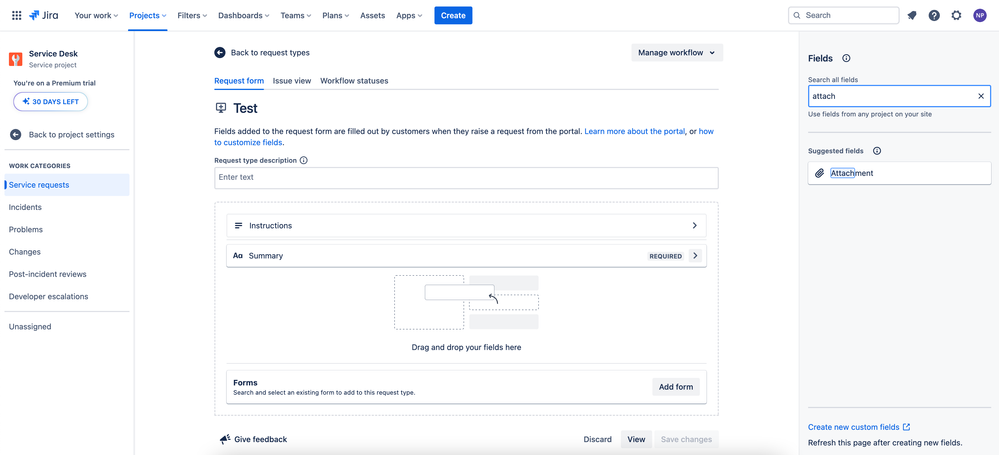Open the Projects dropdown

[148, 15]
